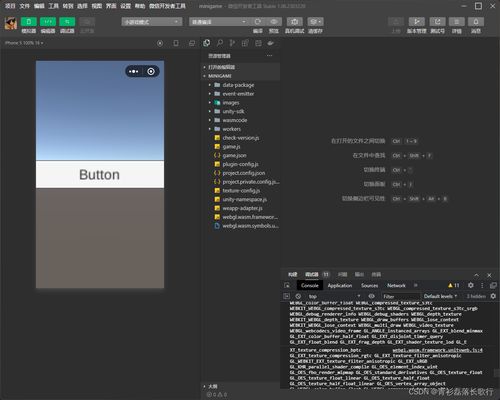Click the Button in the simulator preview
Screen dimensions: 500x400
[x=100, y=175]
